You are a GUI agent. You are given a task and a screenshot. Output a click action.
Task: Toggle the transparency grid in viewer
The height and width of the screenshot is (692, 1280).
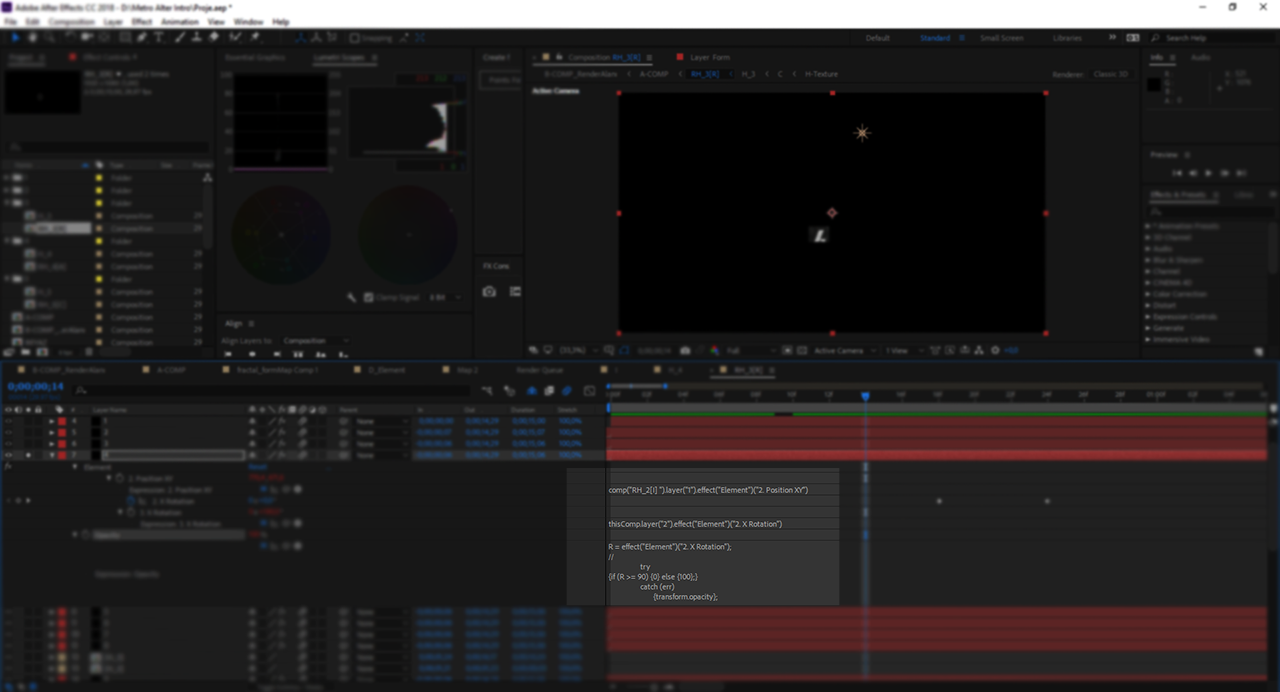pos(803,350)
